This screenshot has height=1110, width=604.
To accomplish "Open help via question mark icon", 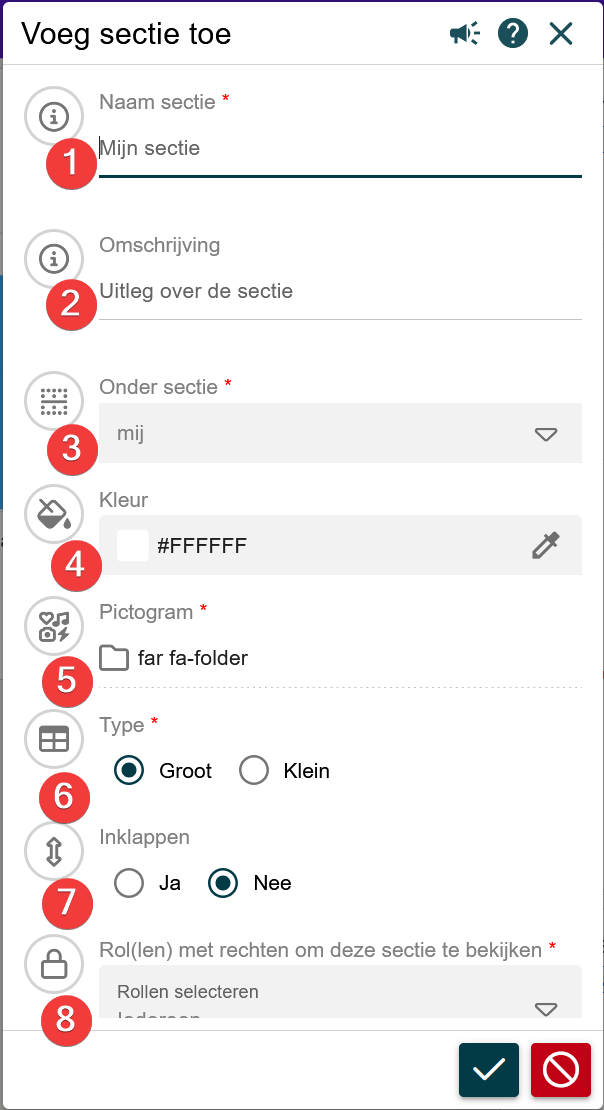I will [513, 34].
